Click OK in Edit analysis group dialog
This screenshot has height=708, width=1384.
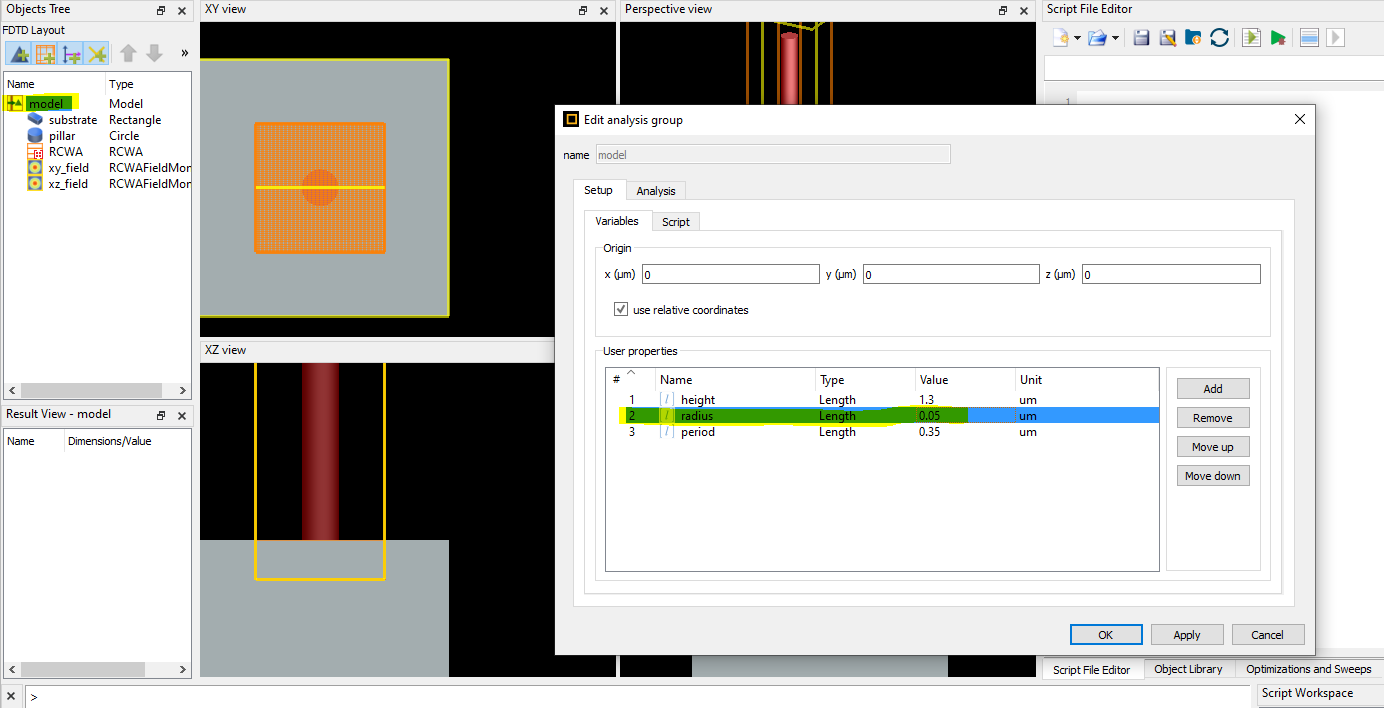click(1105, 635)
